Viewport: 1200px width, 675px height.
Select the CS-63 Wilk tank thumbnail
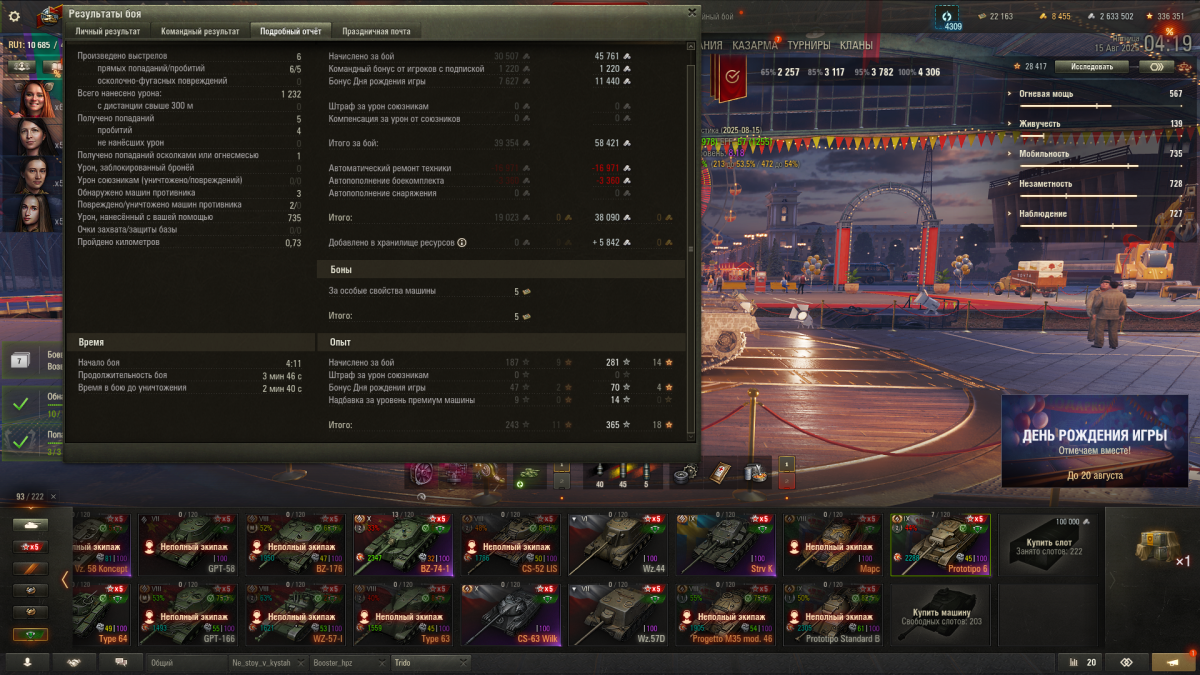(510, 615)
